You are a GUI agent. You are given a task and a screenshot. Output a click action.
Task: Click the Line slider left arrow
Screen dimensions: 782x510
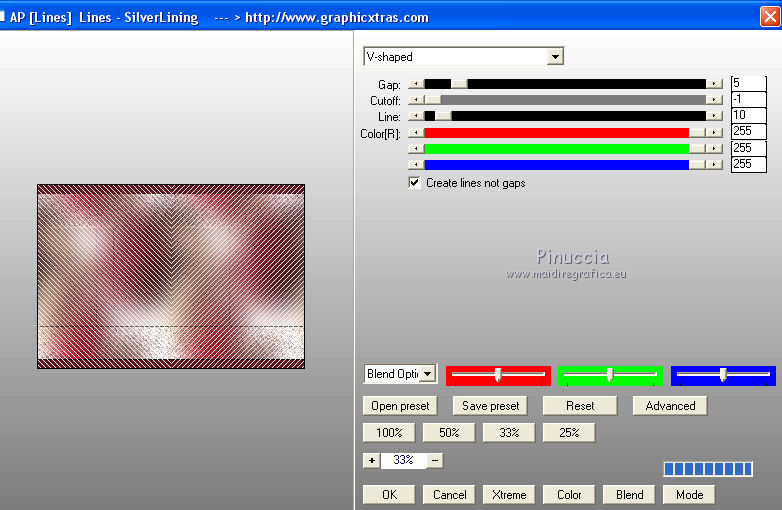416,116
